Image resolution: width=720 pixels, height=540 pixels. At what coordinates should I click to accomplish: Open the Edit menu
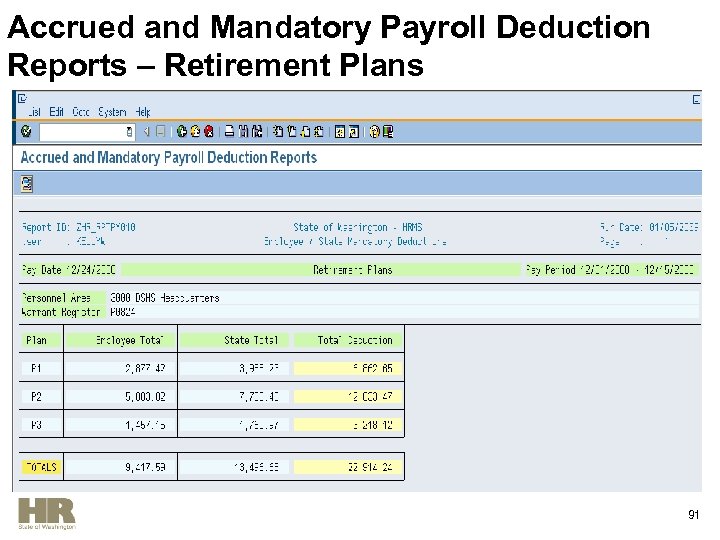[56, 112]
